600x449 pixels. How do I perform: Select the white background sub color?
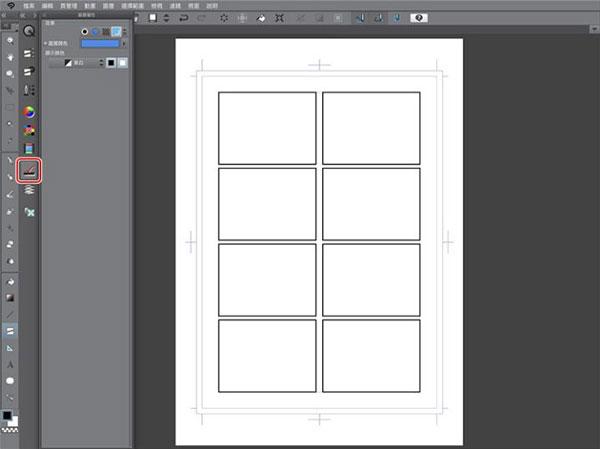(15, 422)
